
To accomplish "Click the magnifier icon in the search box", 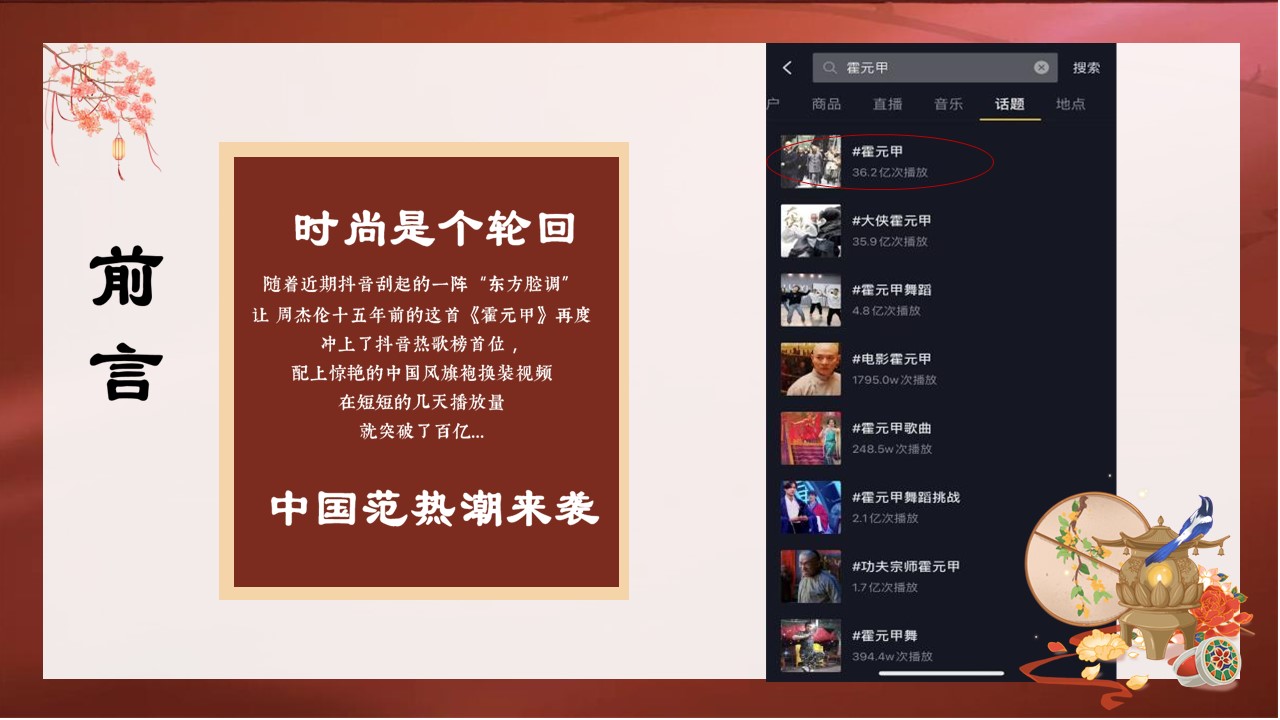I will [829, 68].
